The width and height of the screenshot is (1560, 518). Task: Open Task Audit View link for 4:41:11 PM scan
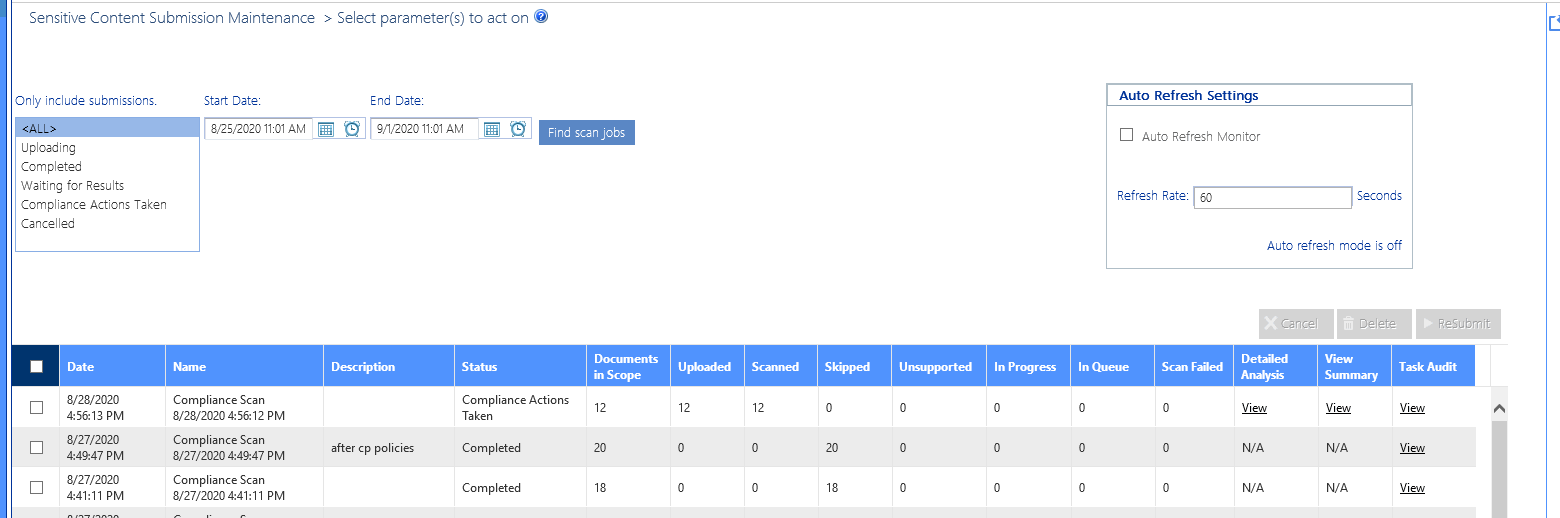coord(1412,488)
